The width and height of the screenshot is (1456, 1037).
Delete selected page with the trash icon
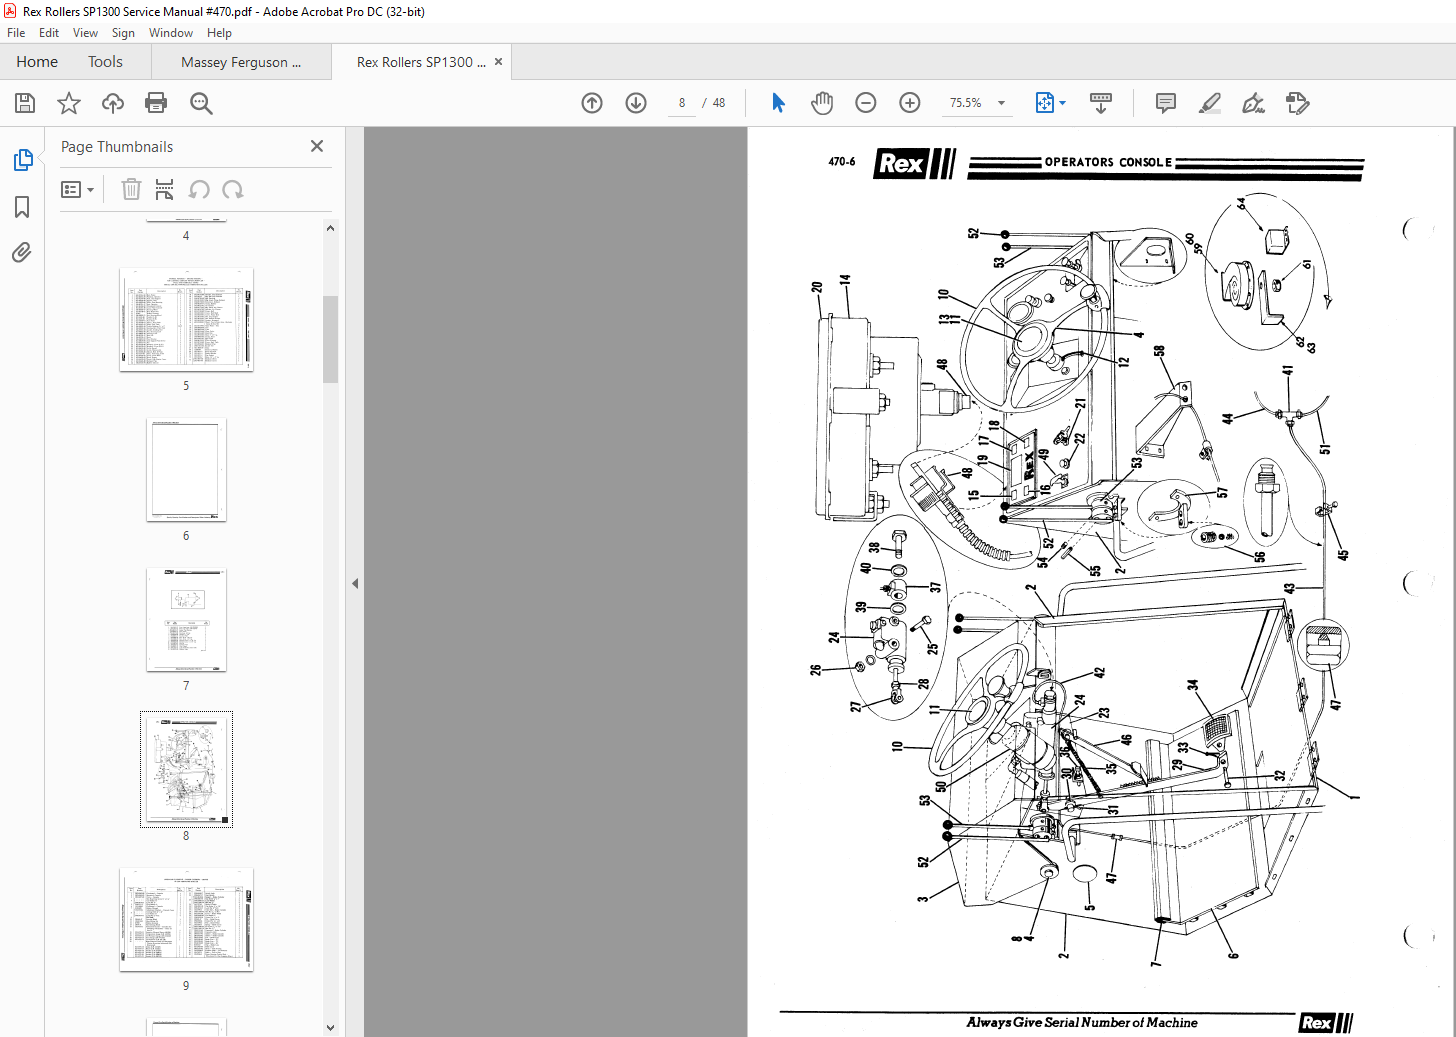pos(131,189)
